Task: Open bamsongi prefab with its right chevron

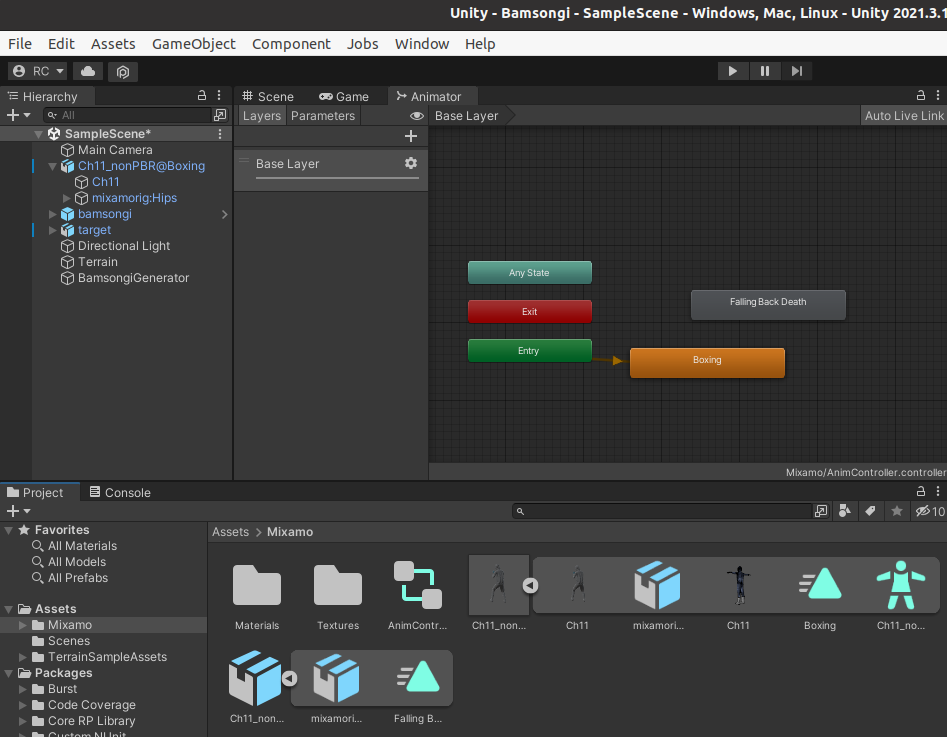Action: (225, 214)
